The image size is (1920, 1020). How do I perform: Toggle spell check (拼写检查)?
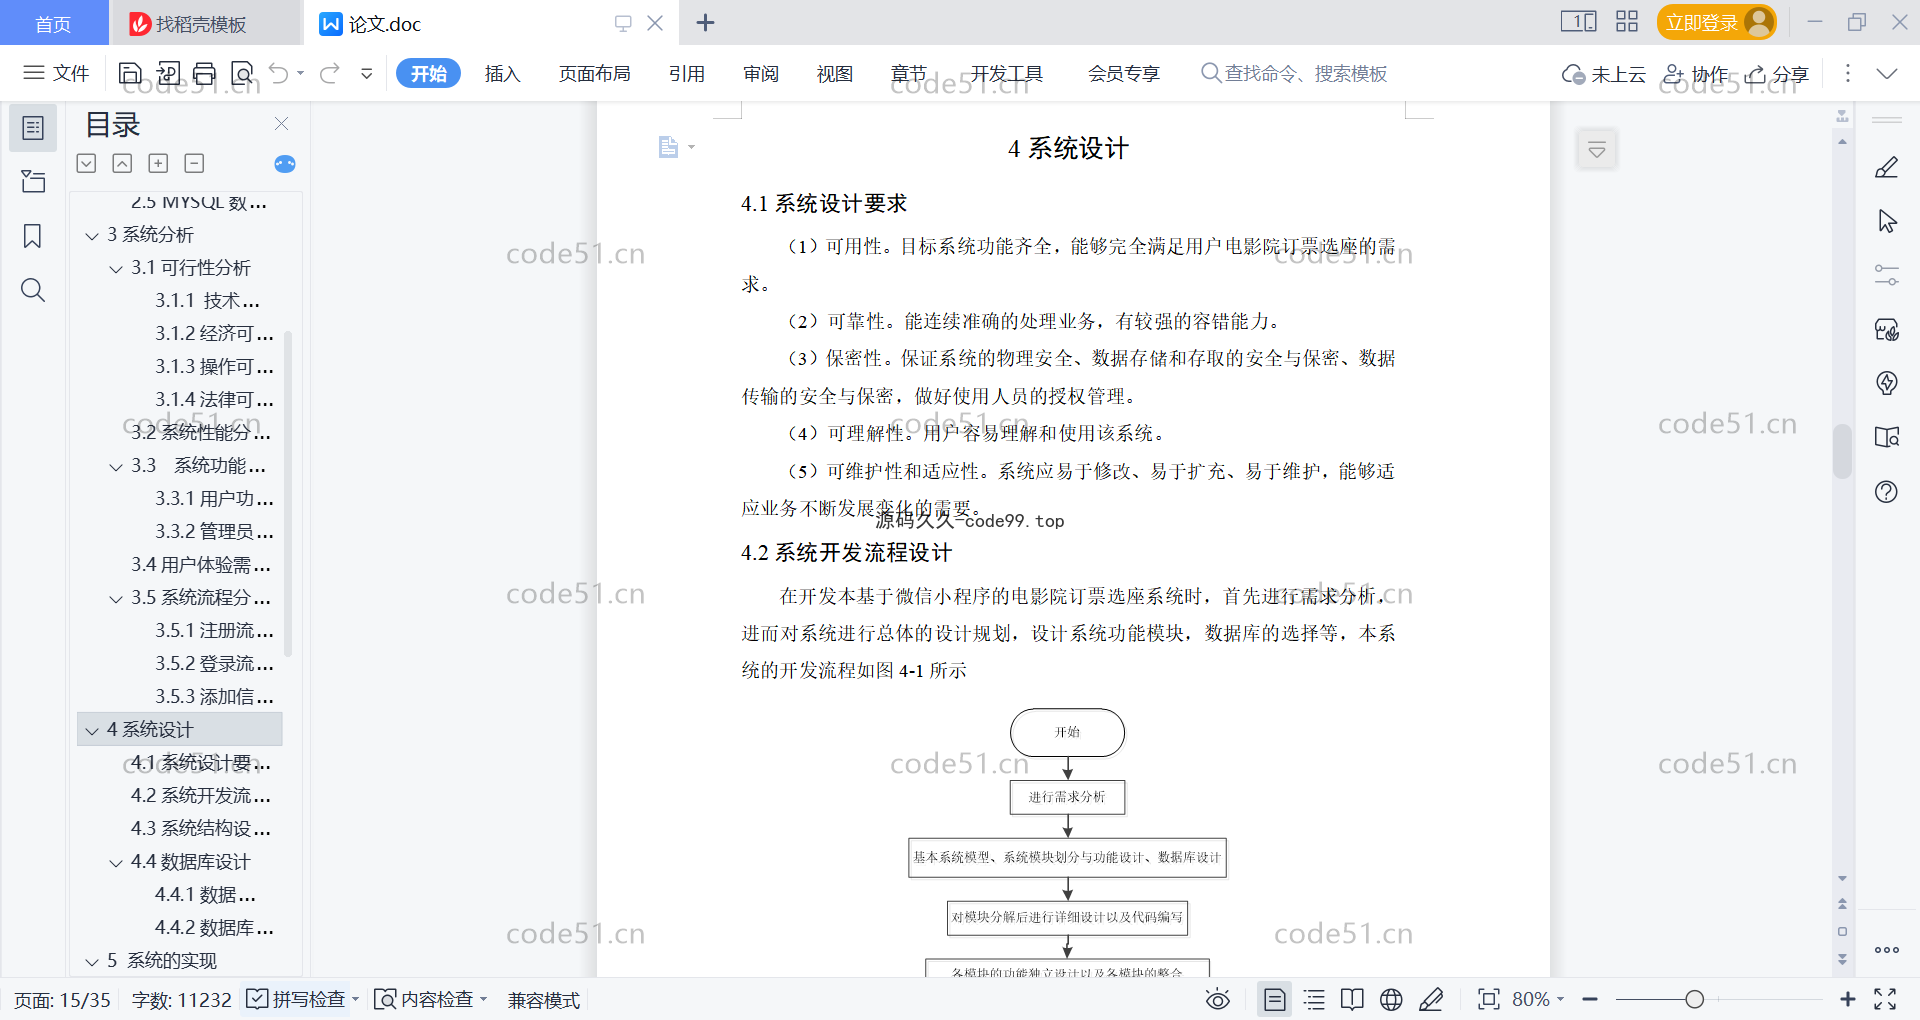click(x=297, y=999)
